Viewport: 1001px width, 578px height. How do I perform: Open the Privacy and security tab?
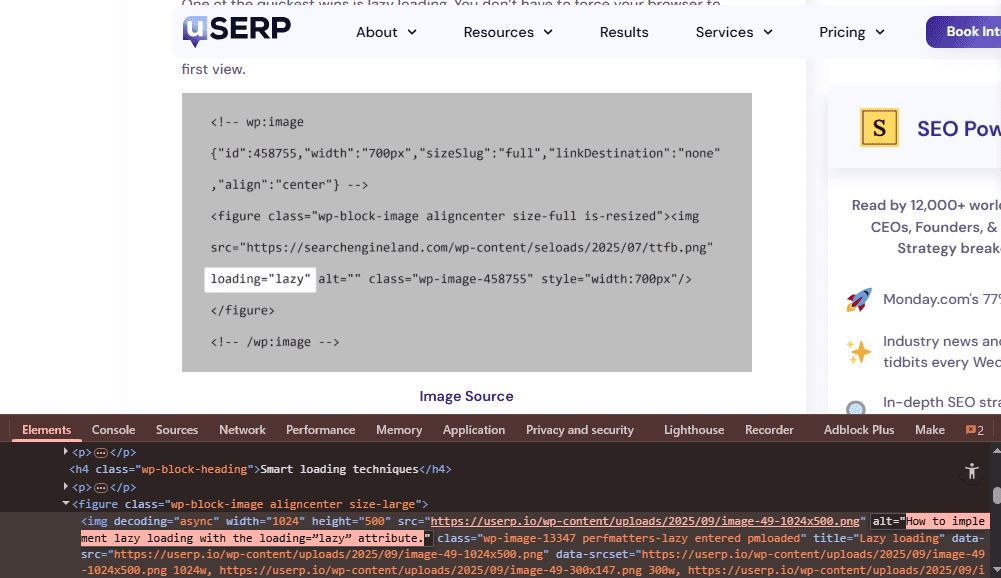click(x=580, y=430)
